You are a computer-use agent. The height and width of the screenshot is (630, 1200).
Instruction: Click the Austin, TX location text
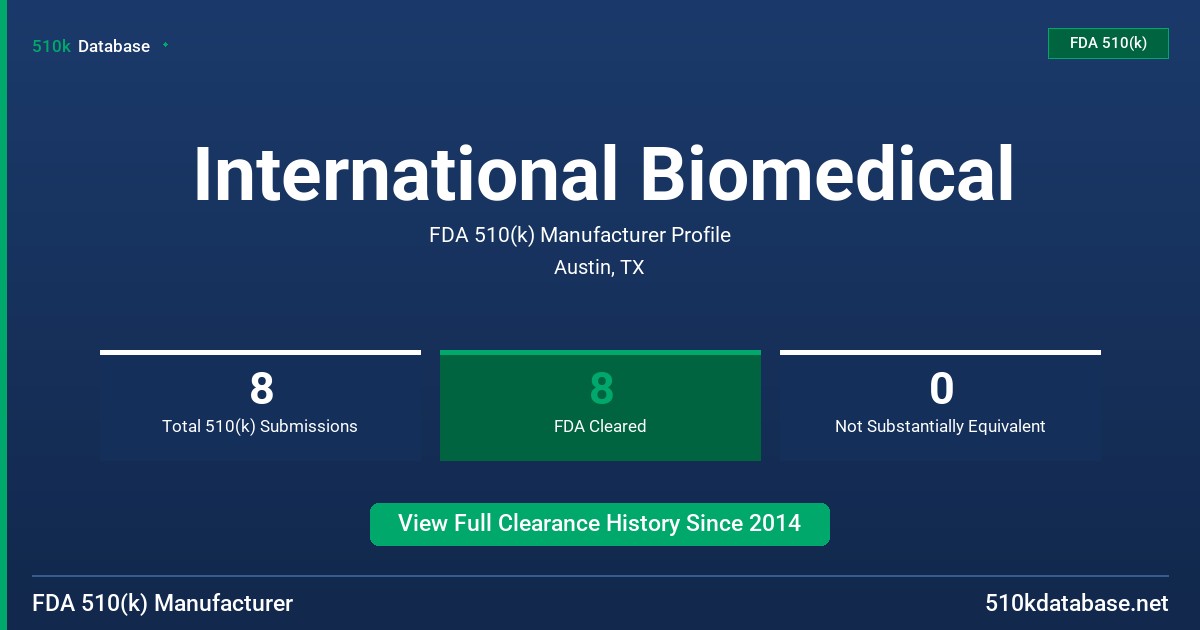599,268
